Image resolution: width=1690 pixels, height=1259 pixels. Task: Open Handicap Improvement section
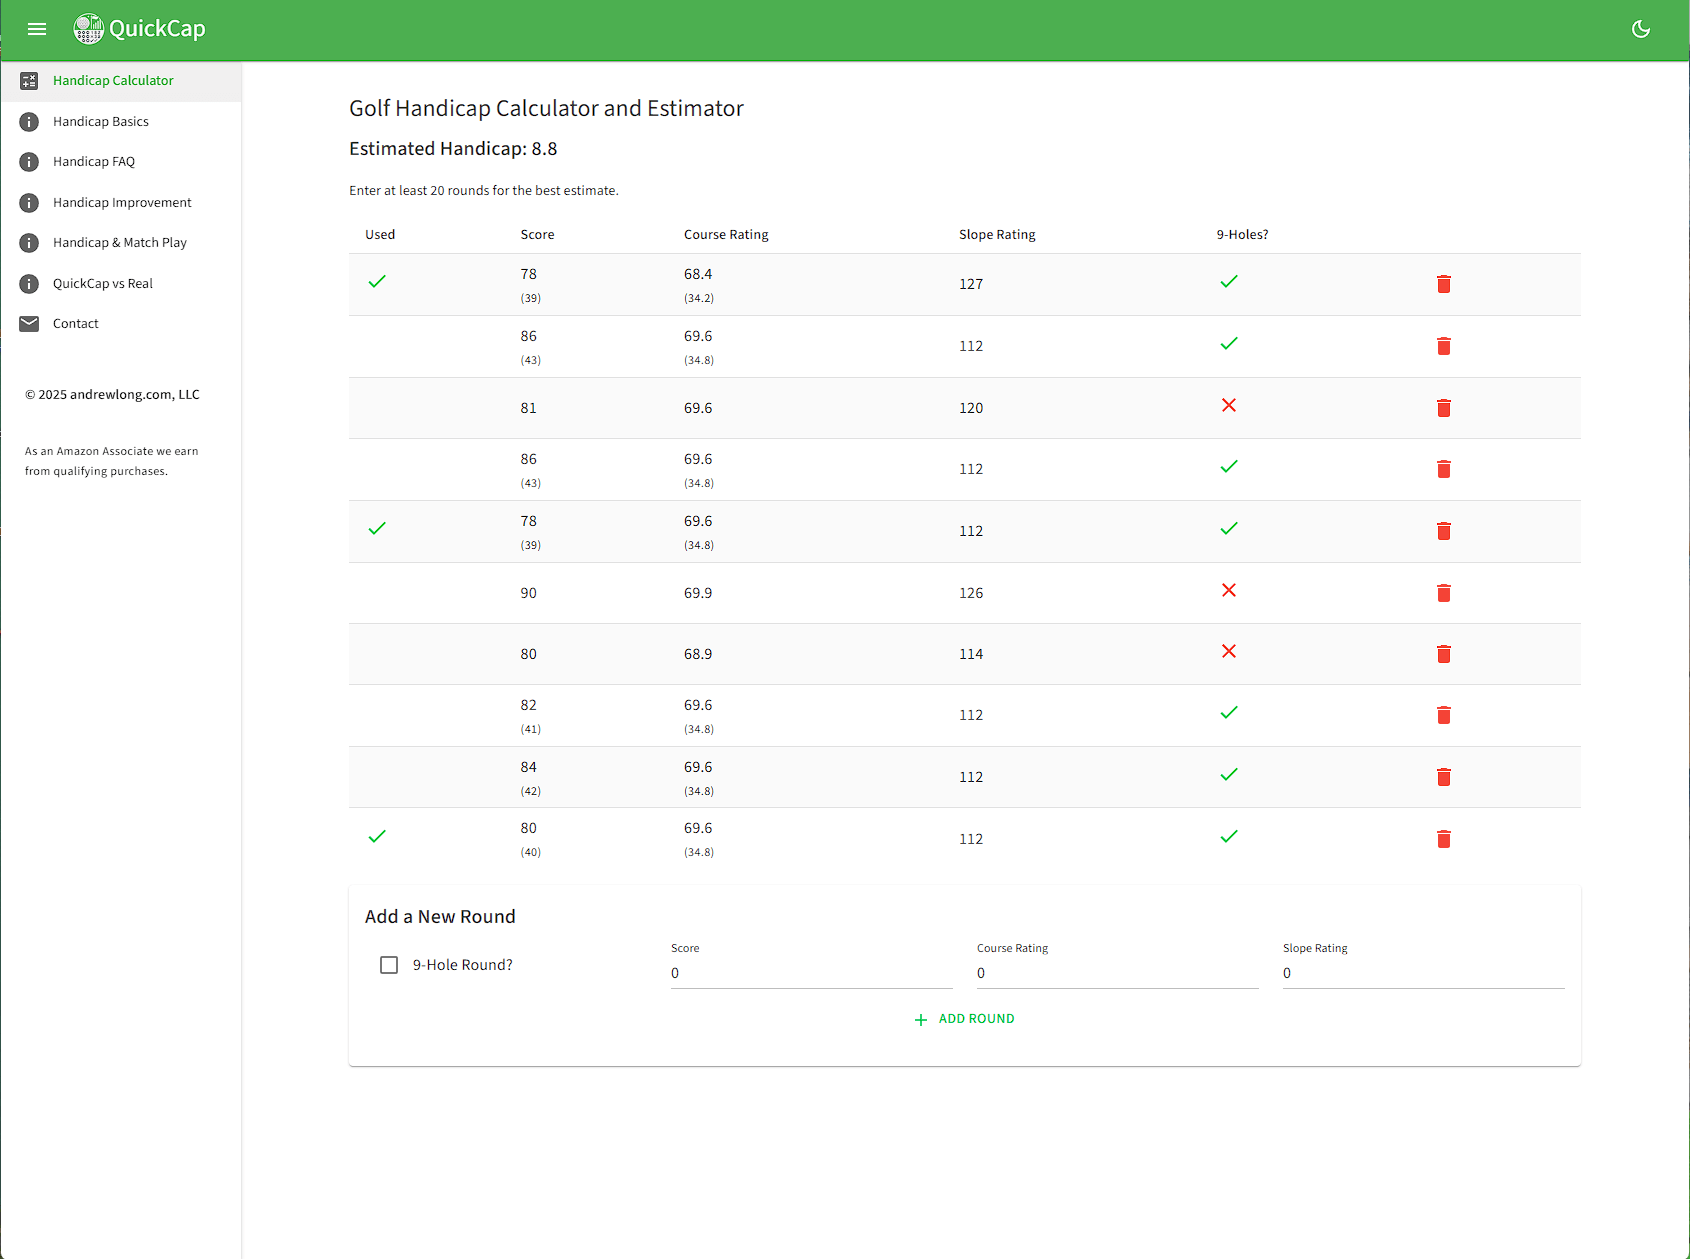click(x=122, y=203)
